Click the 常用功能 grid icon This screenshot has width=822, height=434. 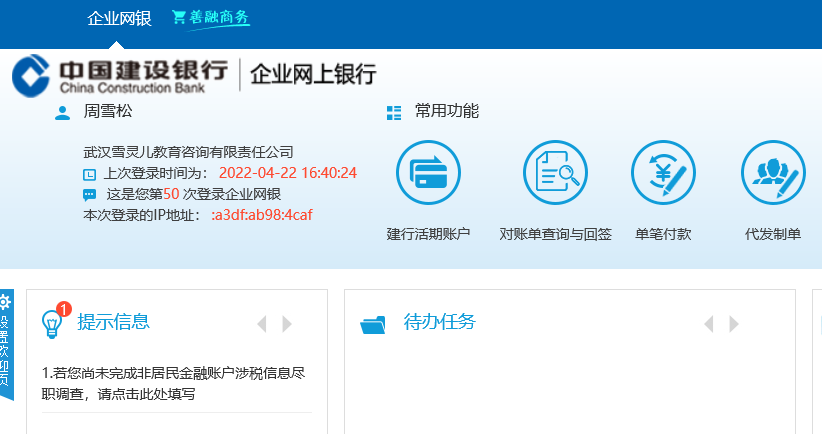pyautogui.click(x=394, y=113)
